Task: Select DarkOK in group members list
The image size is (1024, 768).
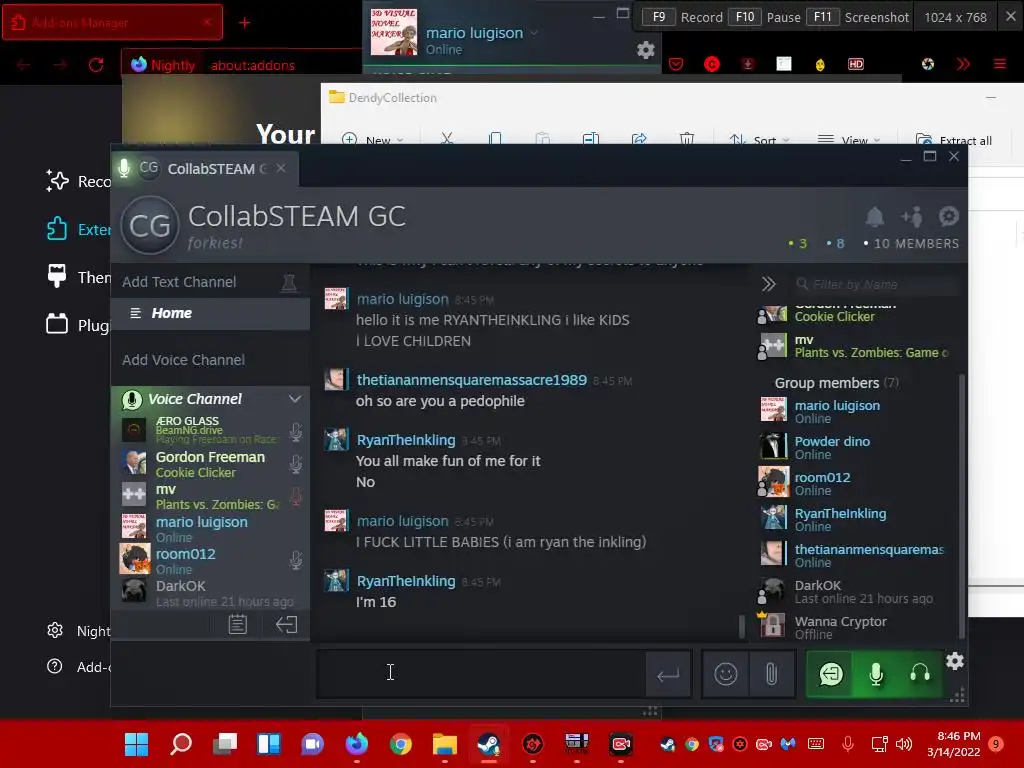Action: coord(857,591)
